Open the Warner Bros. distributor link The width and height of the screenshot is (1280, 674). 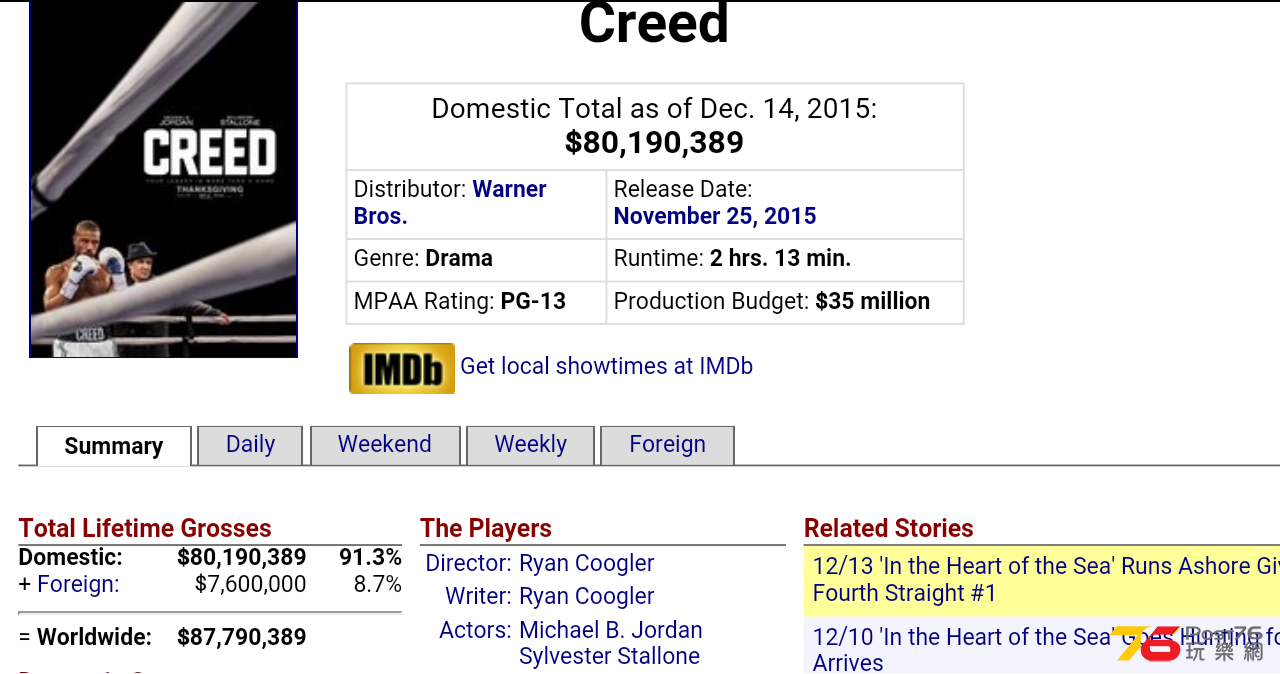[450, 203]
